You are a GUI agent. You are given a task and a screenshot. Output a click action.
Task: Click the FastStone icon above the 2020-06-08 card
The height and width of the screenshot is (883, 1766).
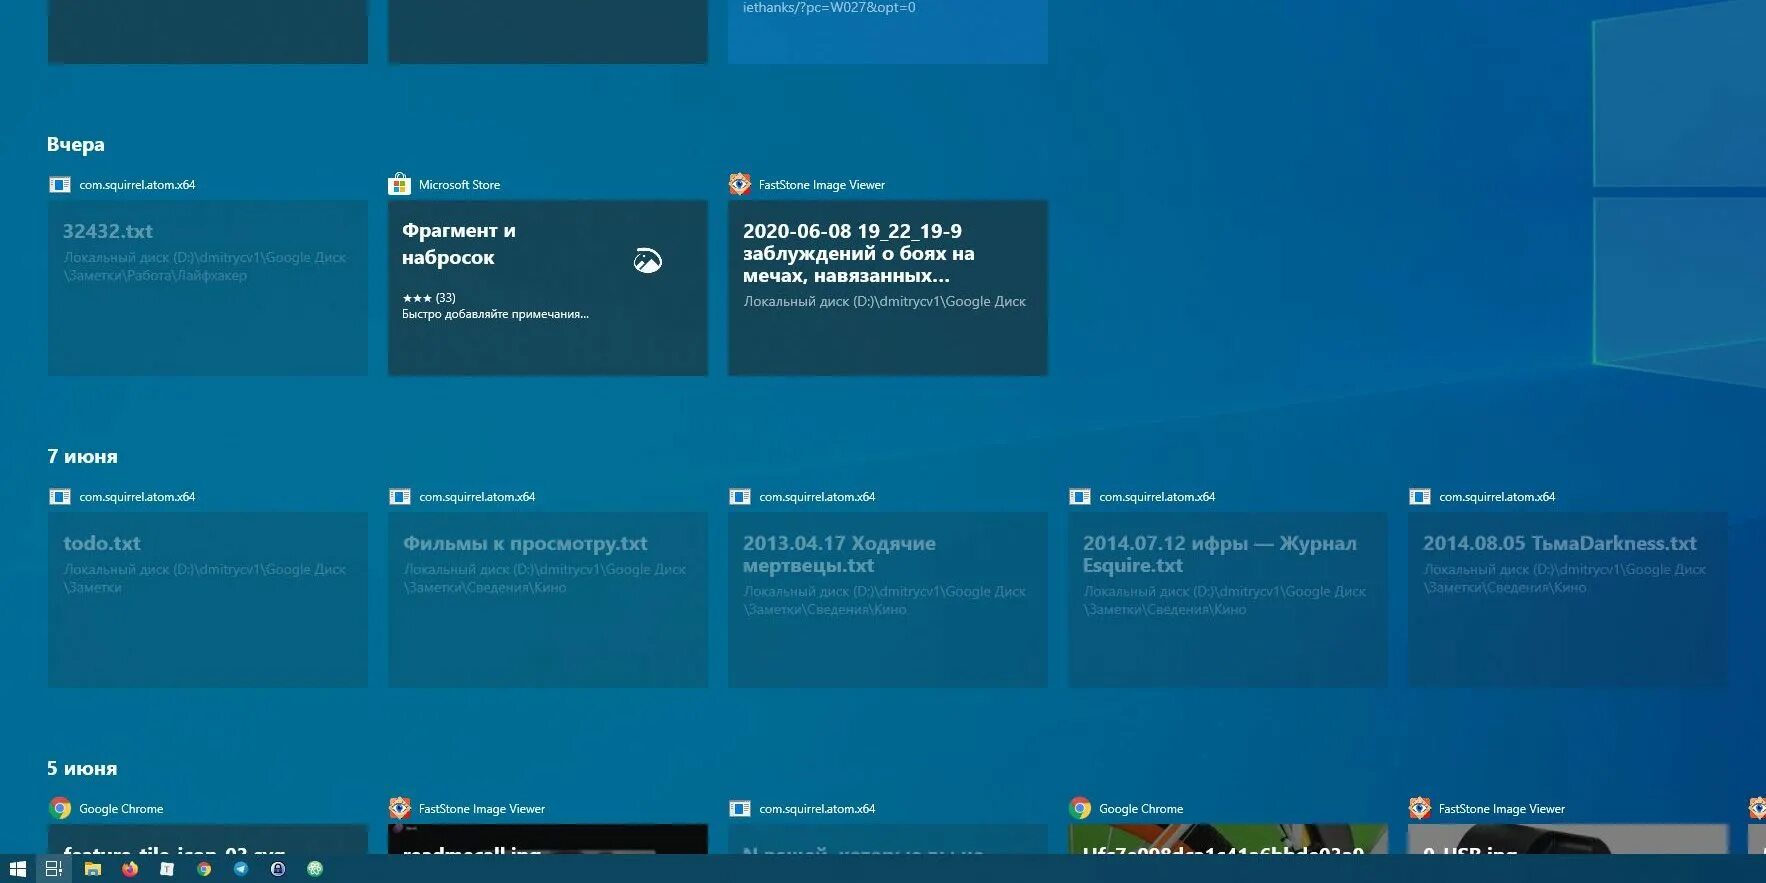coord(739,184)
